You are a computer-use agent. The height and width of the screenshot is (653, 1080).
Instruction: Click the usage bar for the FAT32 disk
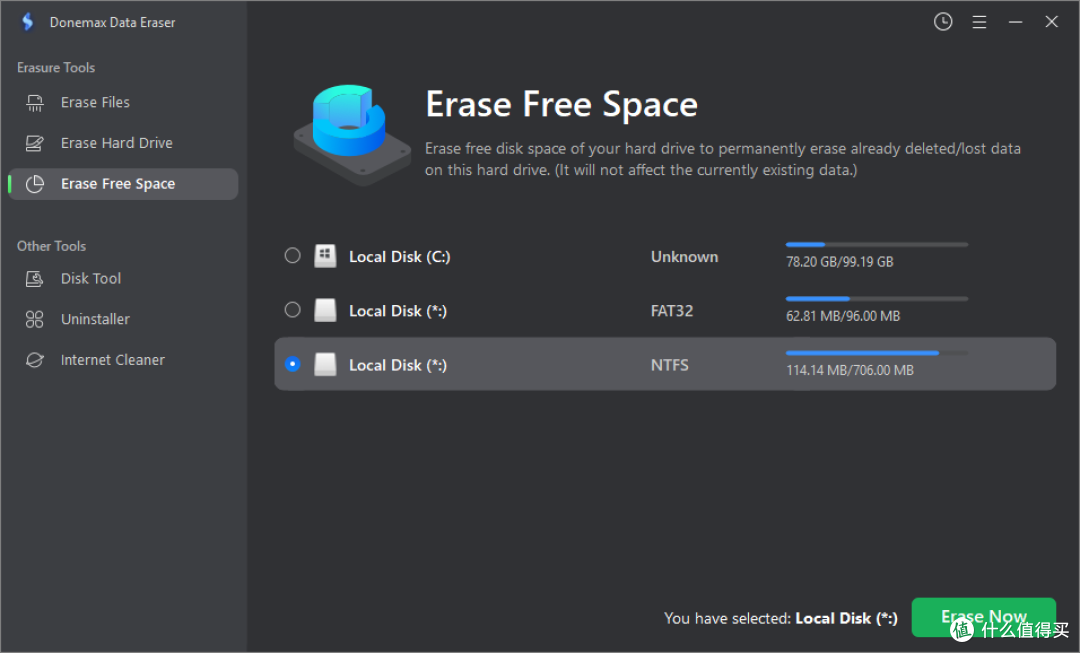[877, 299]
